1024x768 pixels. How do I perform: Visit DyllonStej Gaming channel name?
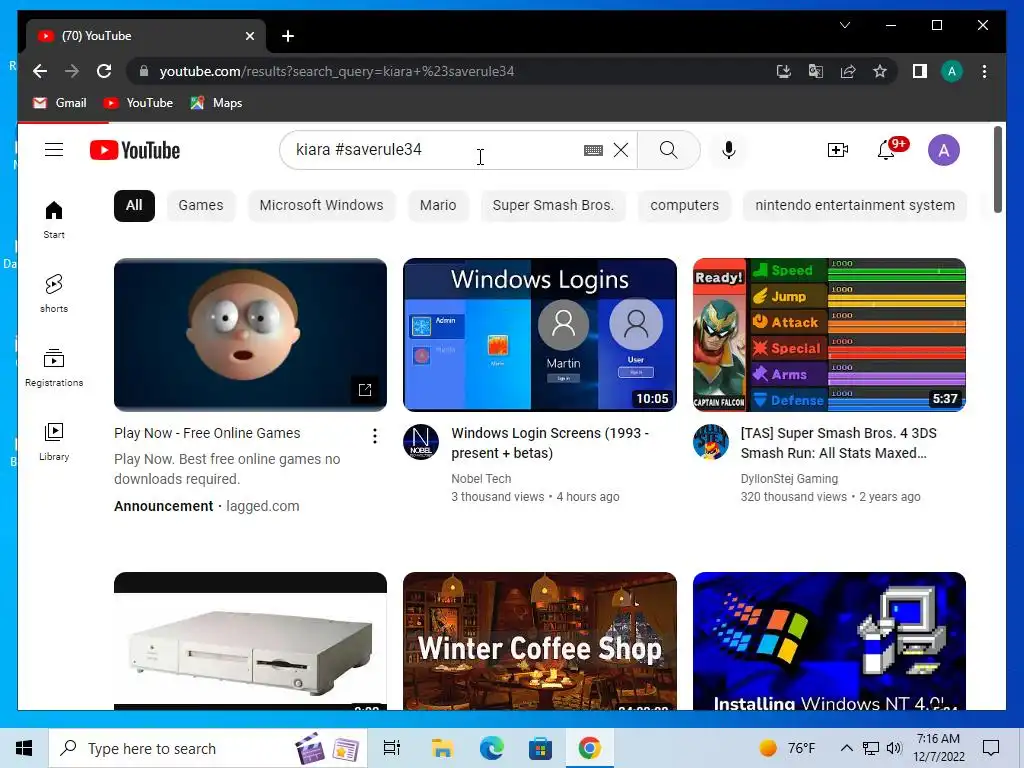point(789,479)
